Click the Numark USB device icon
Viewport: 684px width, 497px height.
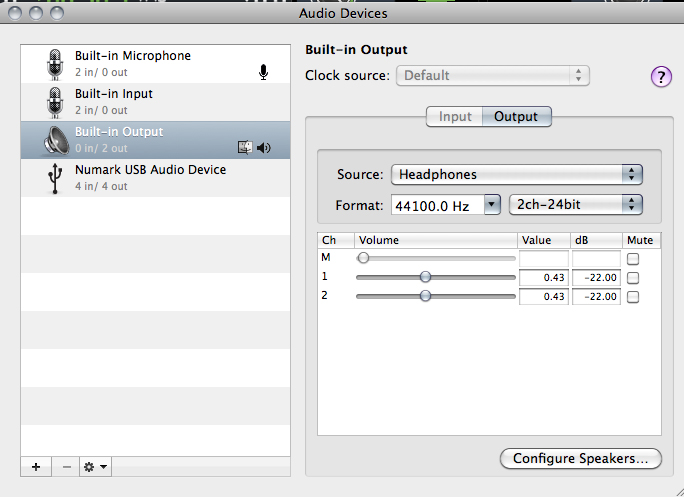click(x=53, y=178)
